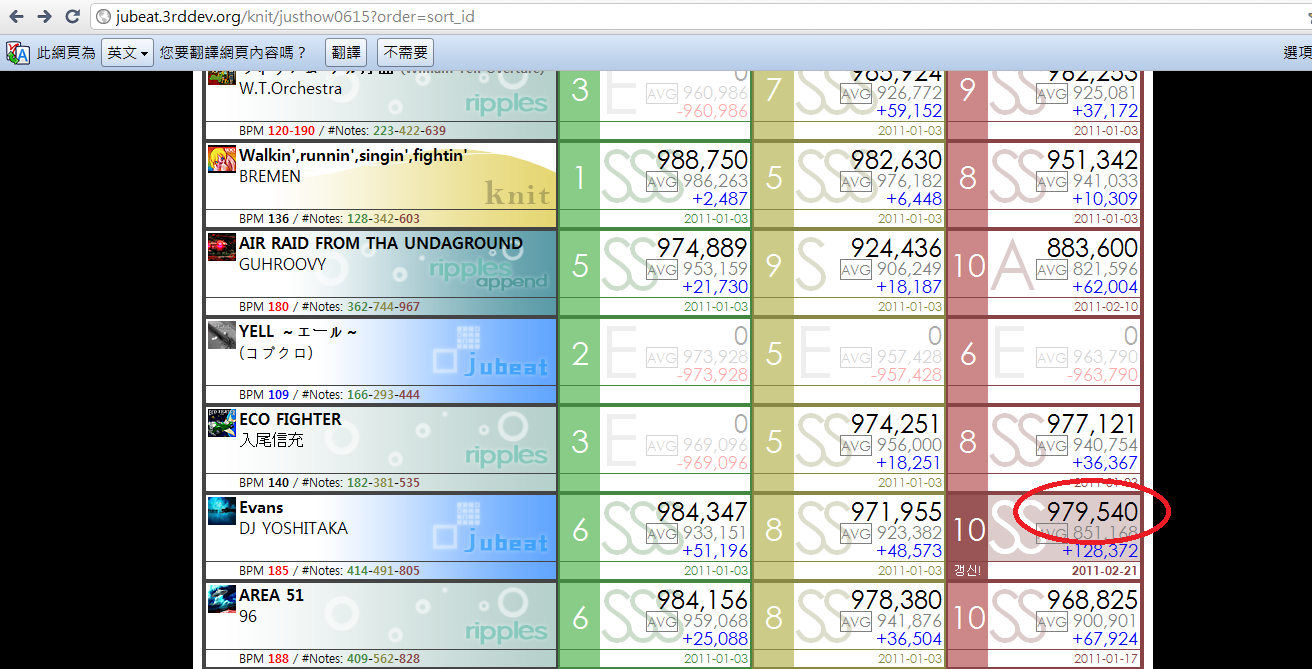Click the 翻譯 translate button

[x=346, y=53]
